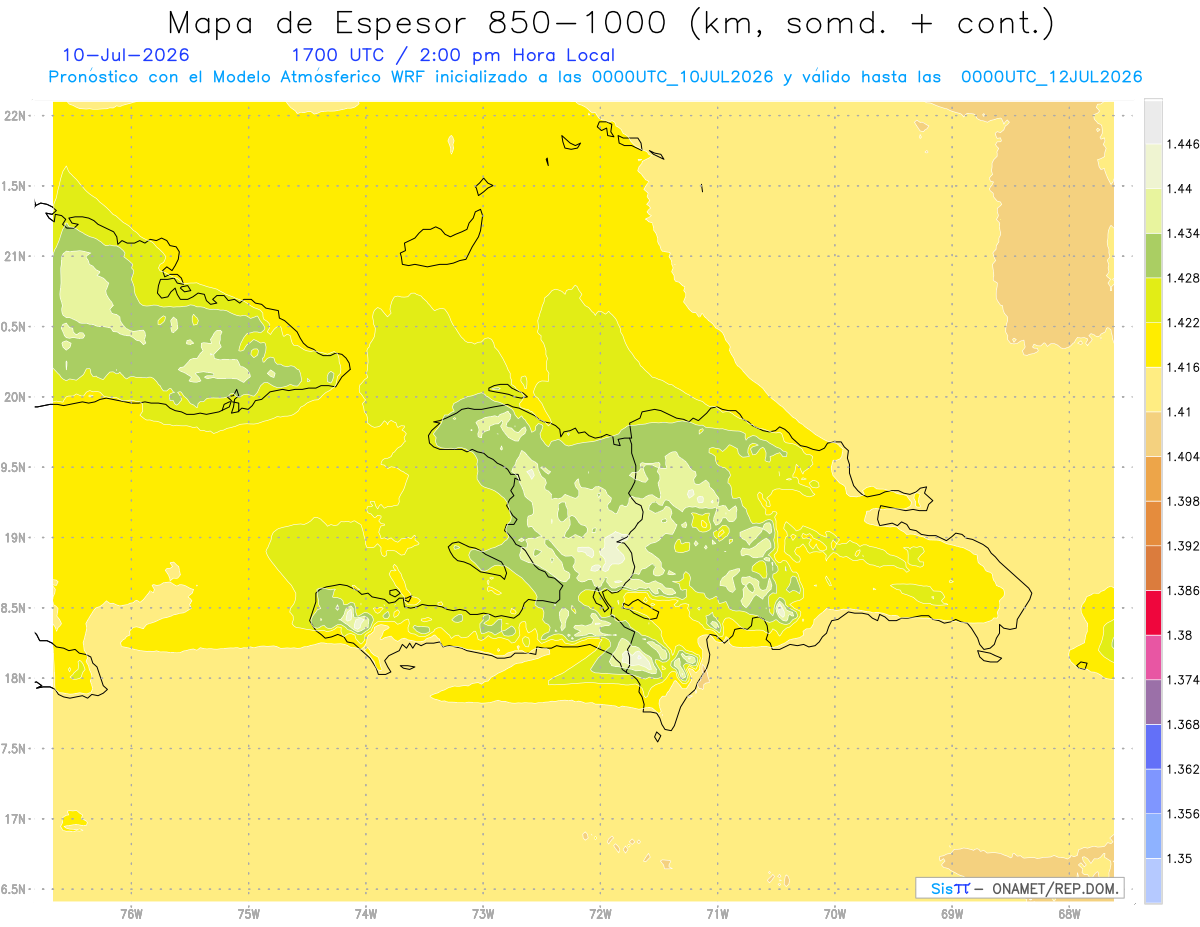
Task: Click the colorbar value '1.422'
Action: (1183, 323)
